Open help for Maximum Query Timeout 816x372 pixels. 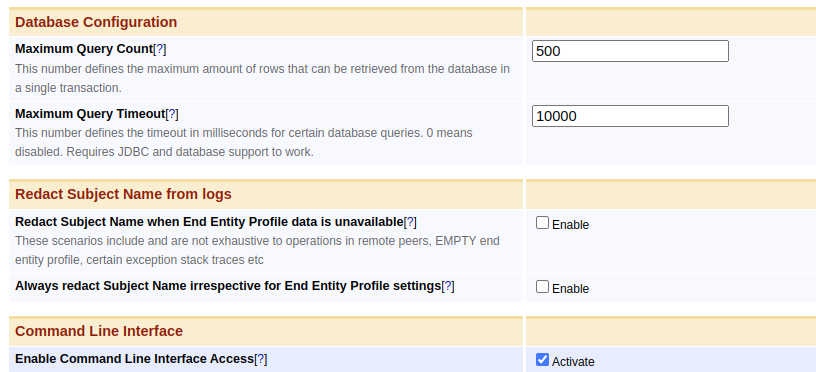[x=172, y=114]
